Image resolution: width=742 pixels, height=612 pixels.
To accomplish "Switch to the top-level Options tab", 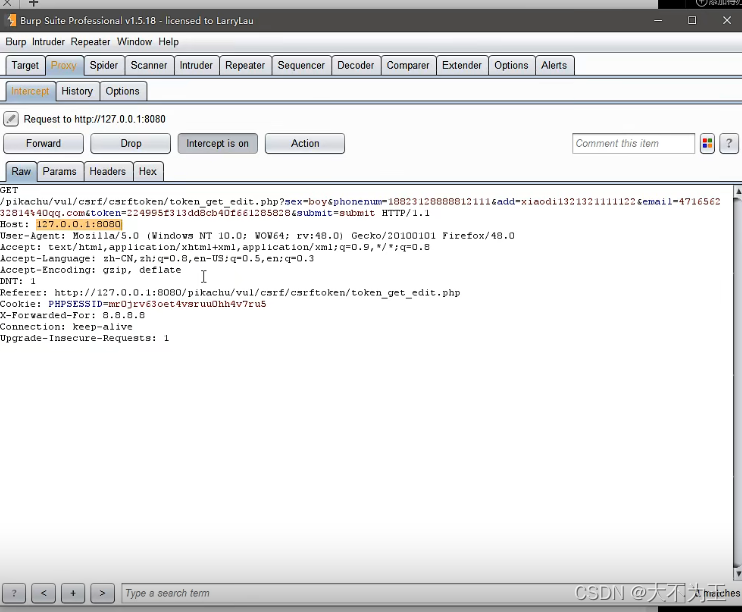I will pyautogui.click(x=511, y=65).
